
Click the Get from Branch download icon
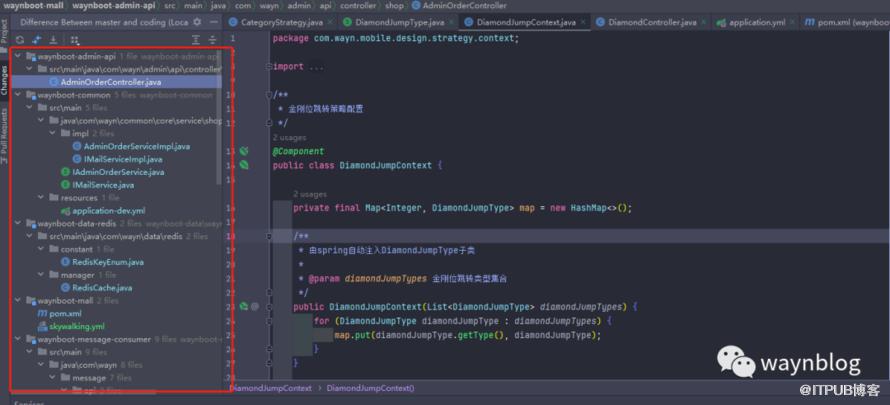[53, 39]
